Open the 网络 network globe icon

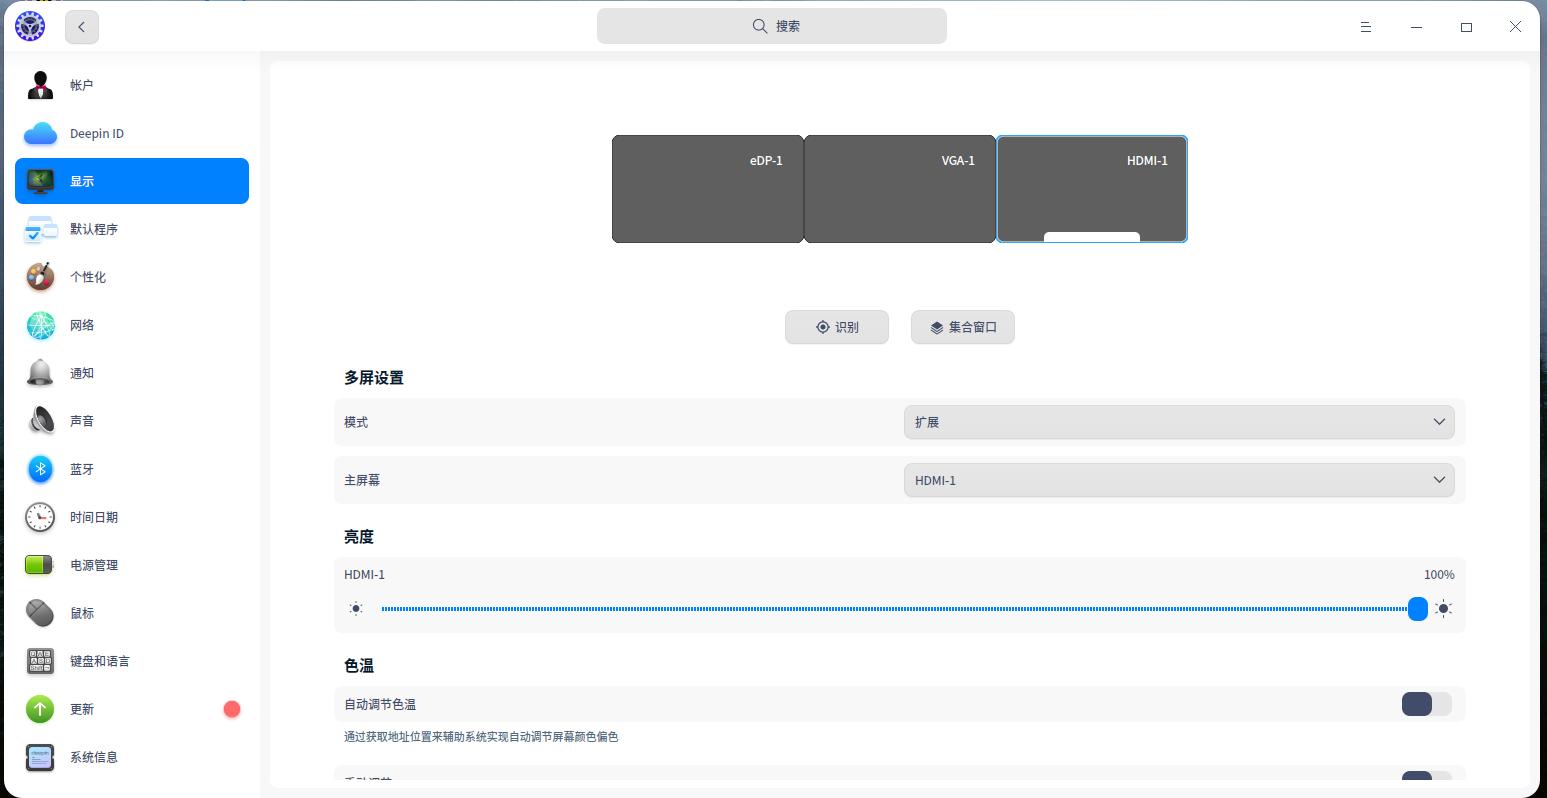[x=40, y=325]
